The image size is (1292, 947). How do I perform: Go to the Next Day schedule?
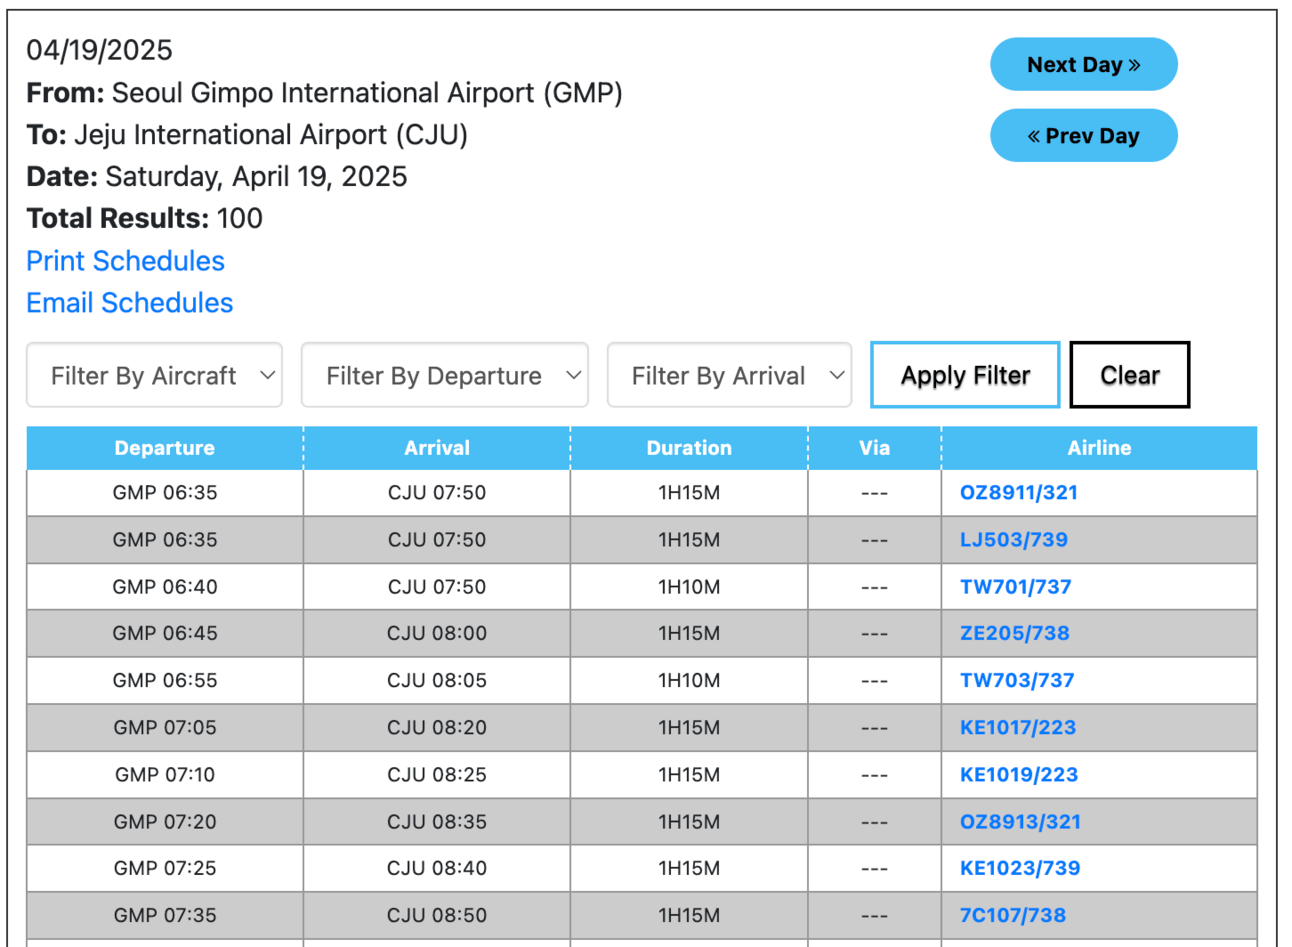1083,65
